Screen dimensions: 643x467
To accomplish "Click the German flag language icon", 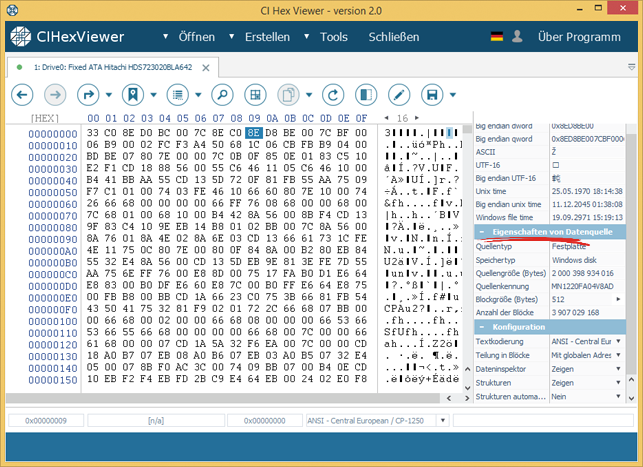I will tap(497, 37).
